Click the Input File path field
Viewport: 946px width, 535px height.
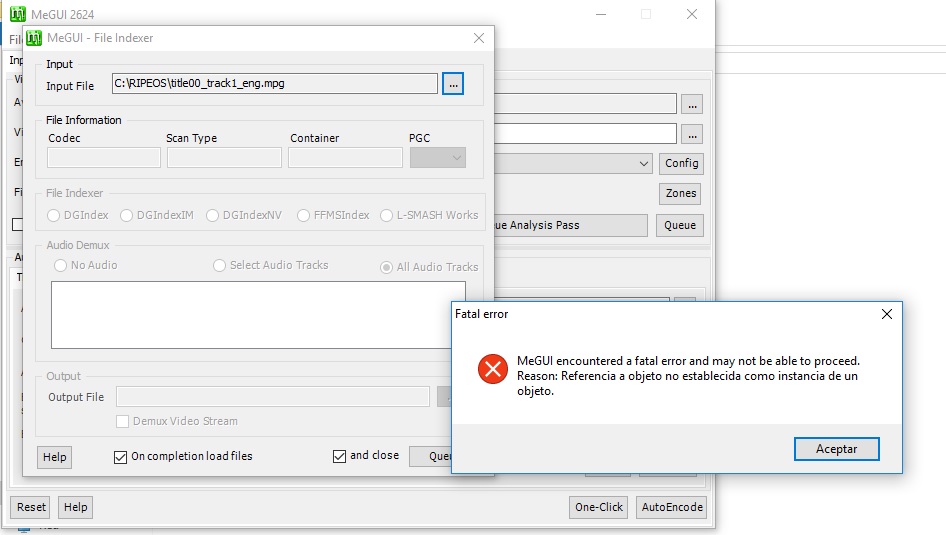click(x=275, y=83)
